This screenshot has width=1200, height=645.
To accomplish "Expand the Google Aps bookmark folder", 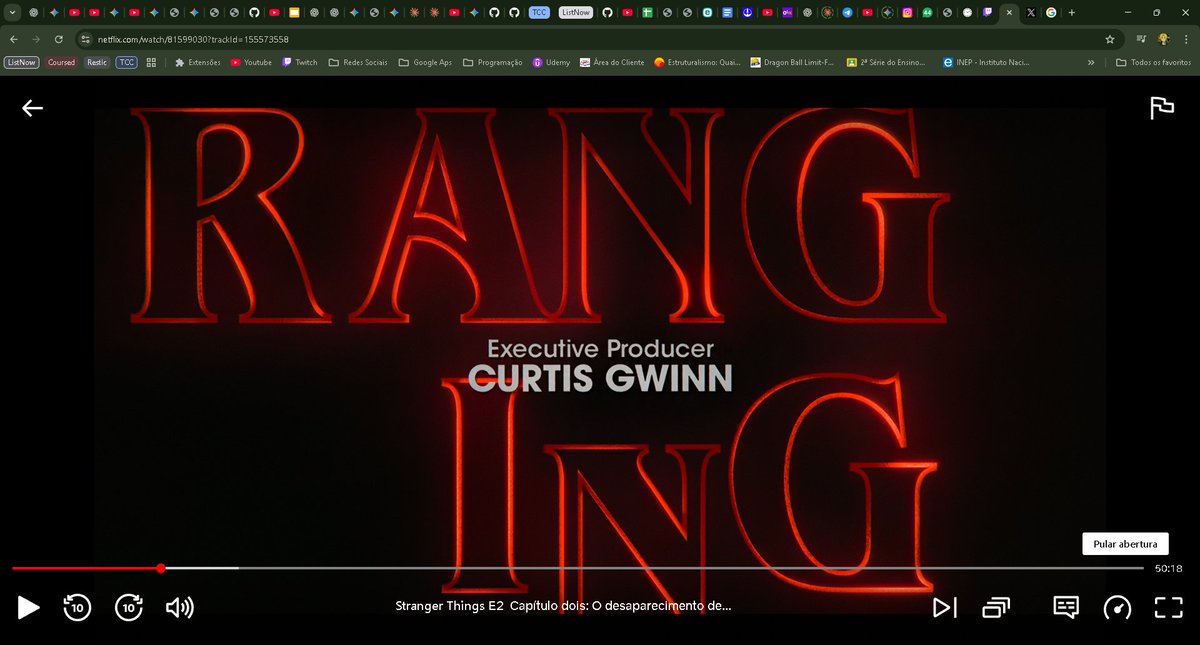I will pos(425,62).
